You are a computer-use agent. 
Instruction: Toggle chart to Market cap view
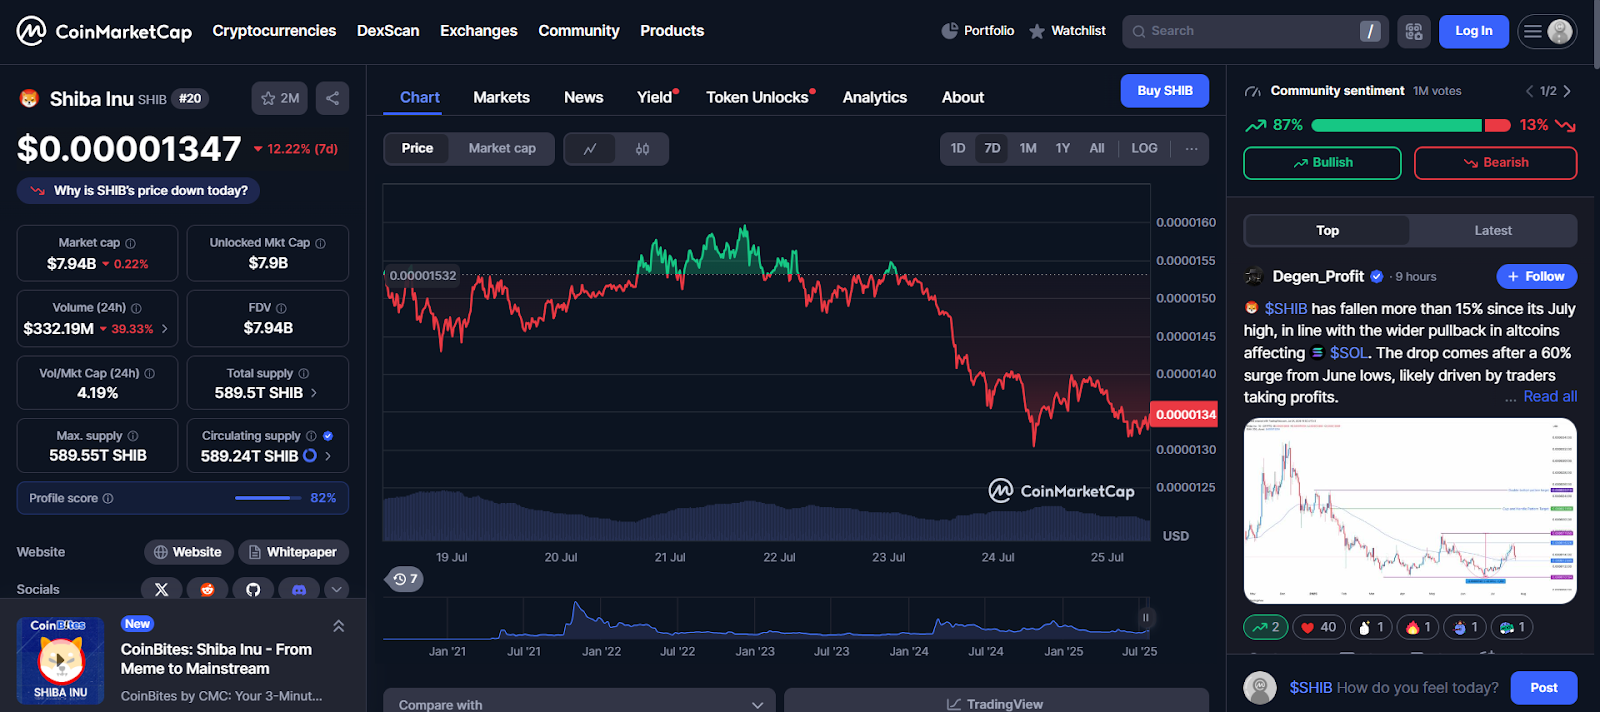click(x=502, y=148)
